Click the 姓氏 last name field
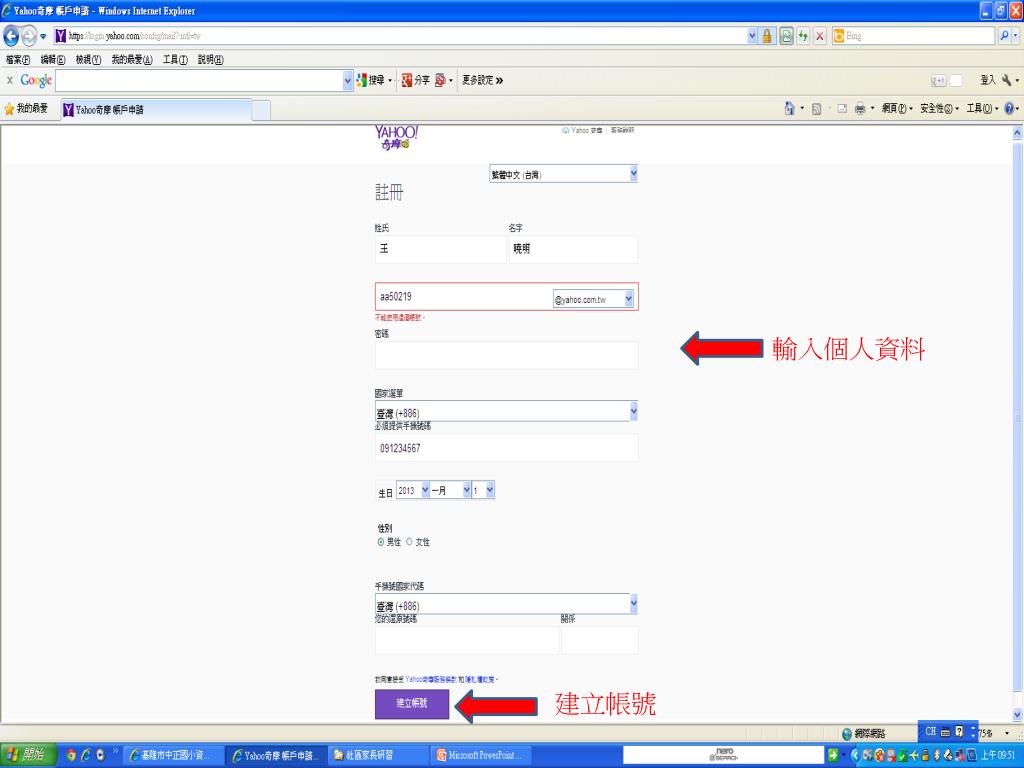Viewport: 1024px width, 768px height. (x=440, y=249)
